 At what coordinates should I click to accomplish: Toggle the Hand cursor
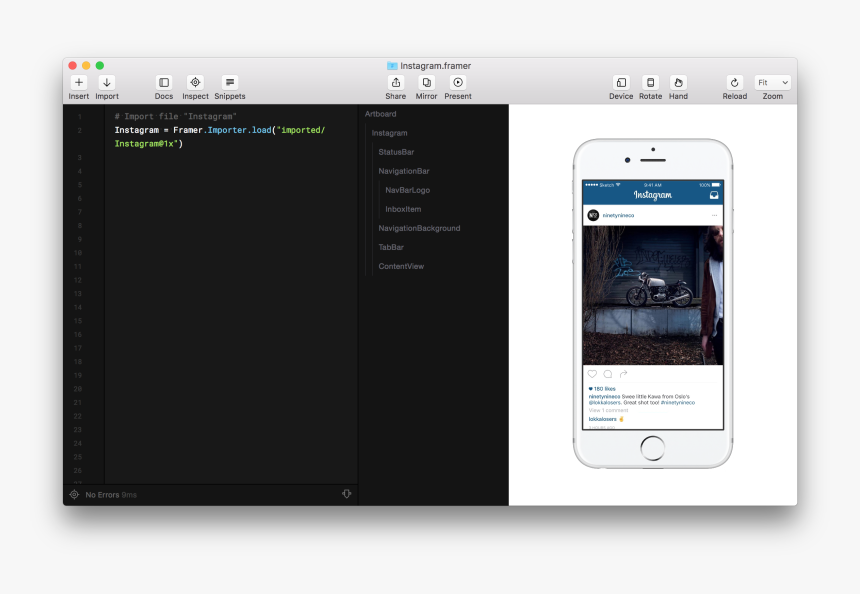pos(678,83)
